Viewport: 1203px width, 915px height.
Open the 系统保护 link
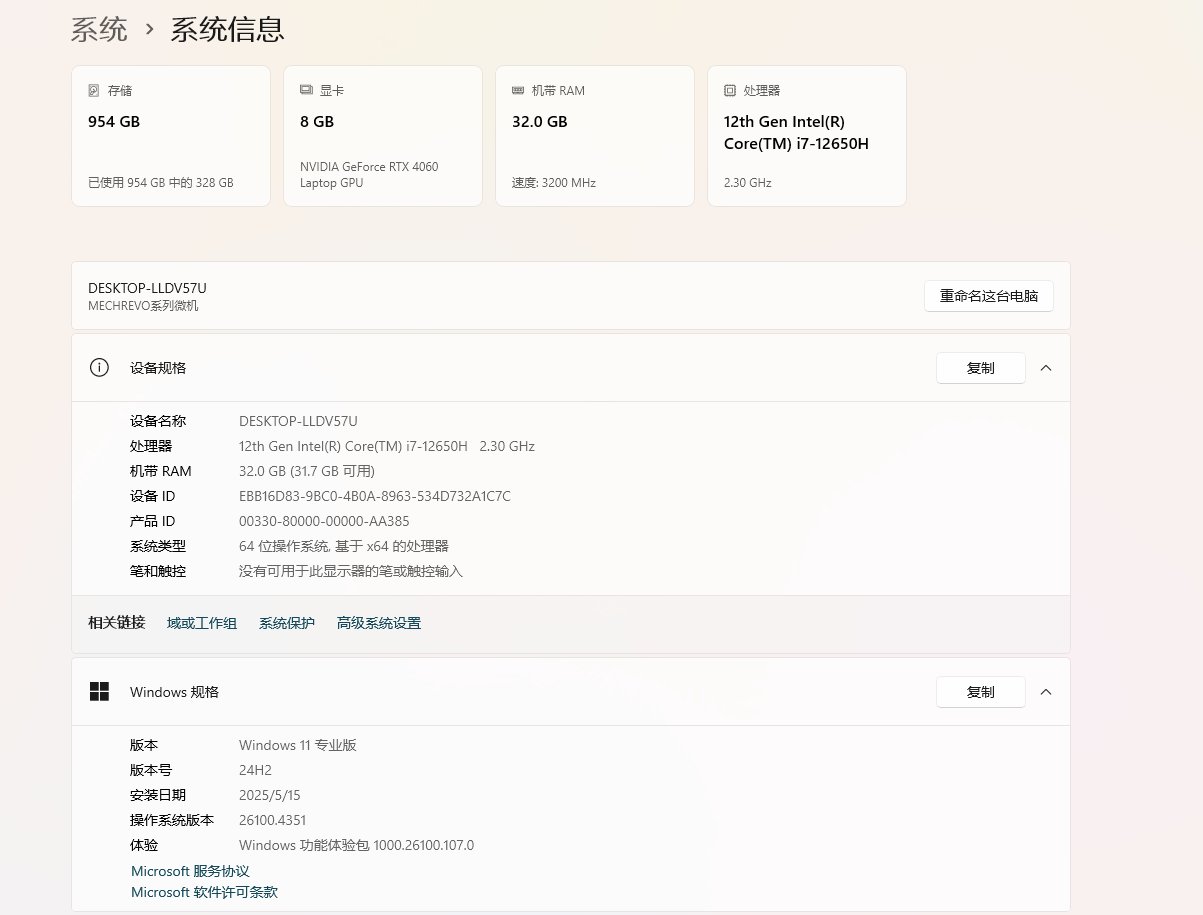click(287, 624)
